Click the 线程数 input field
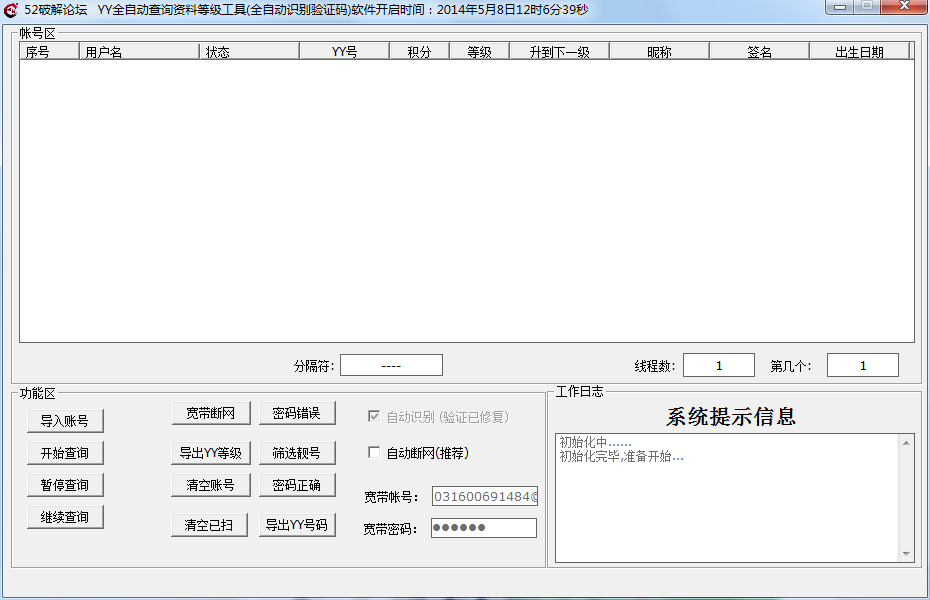930x600 pixels. click(x=719, y=365)
